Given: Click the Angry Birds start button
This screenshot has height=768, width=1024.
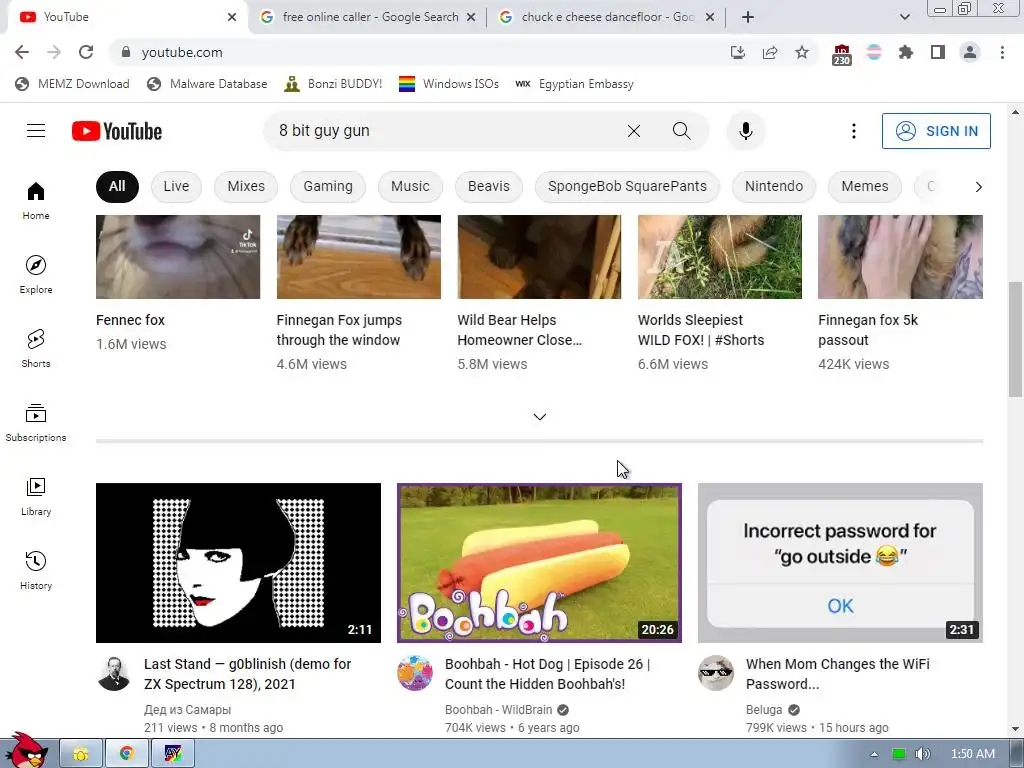Looking at the screenshot, I should (x=25, y=750).
